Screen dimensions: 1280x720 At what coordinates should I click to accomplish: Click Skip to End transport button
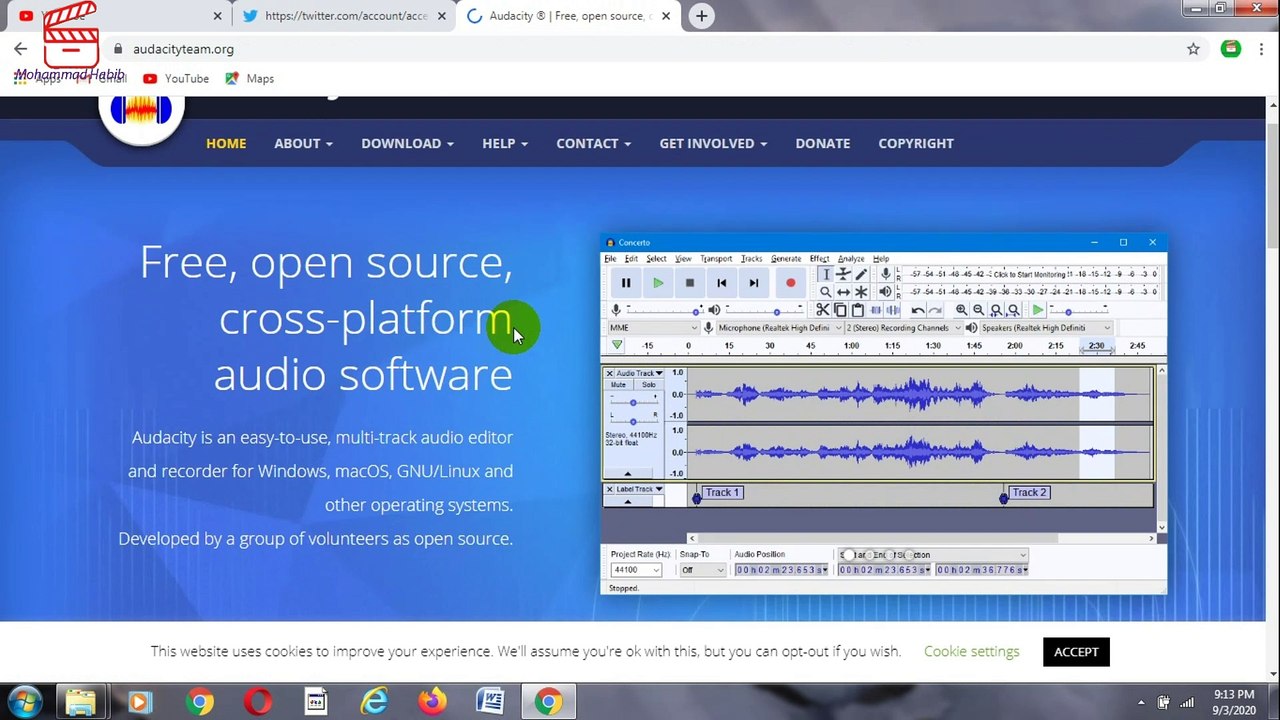(x=753, y=283)
